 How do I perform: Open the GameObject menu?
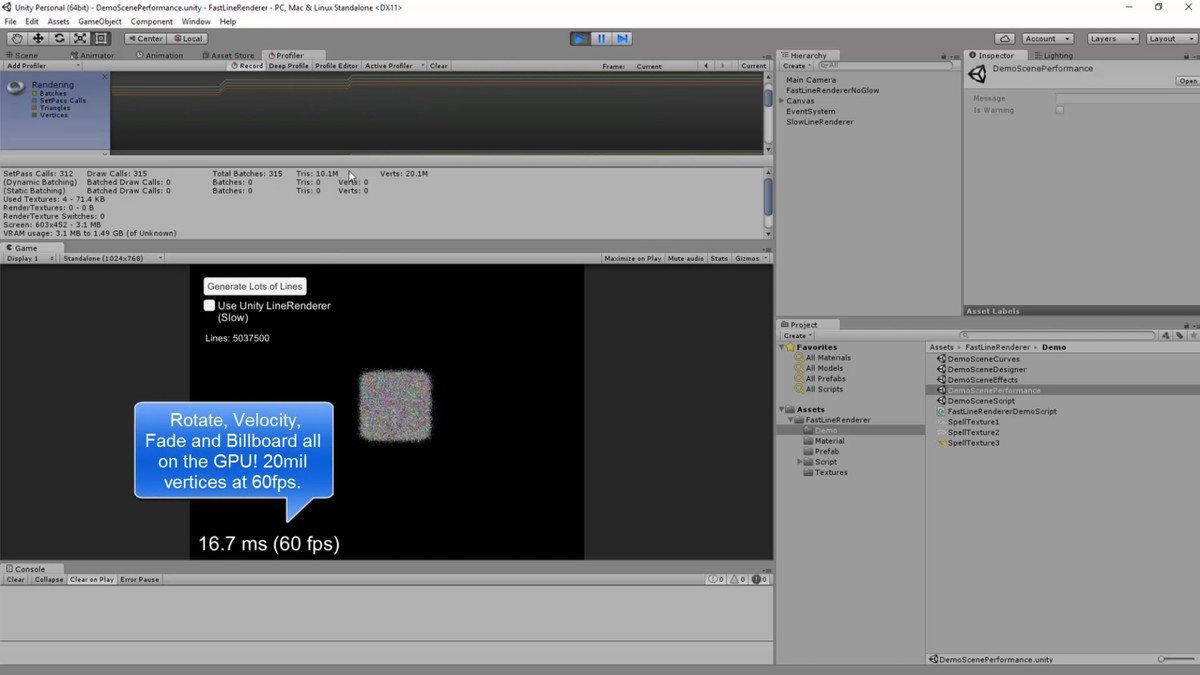[100, 21]
